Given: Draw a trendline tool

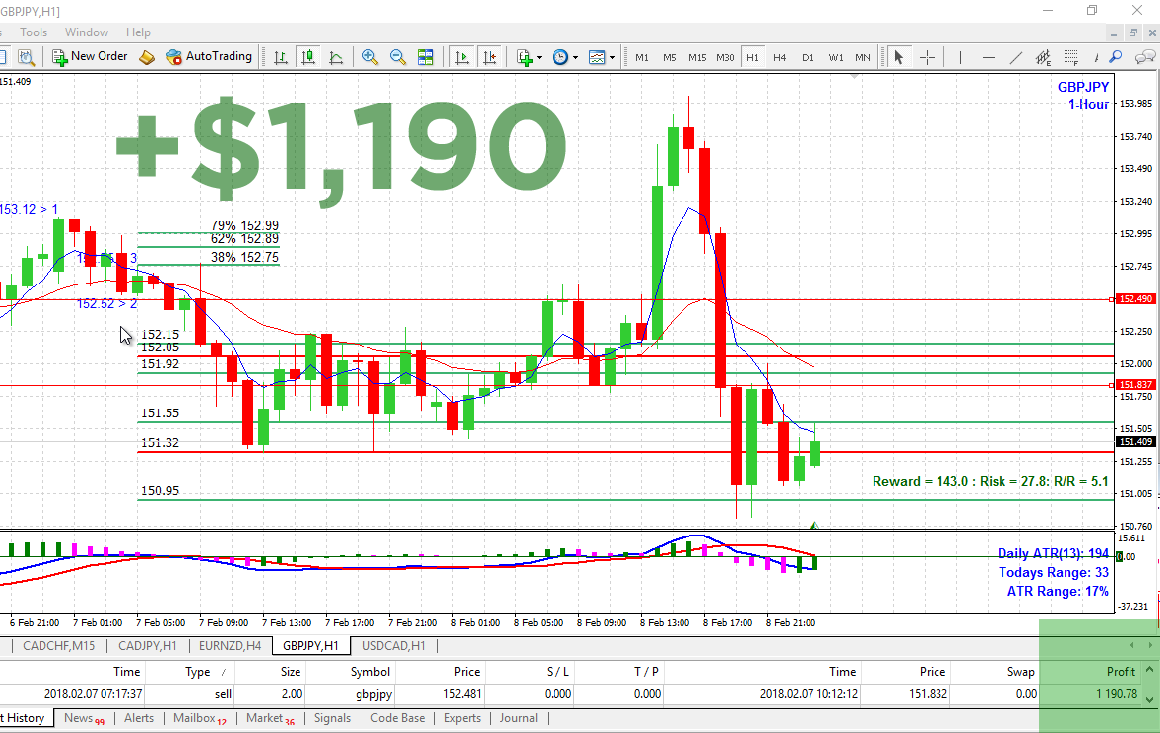Looking at the screenshot, I should tap(1016, 57).
